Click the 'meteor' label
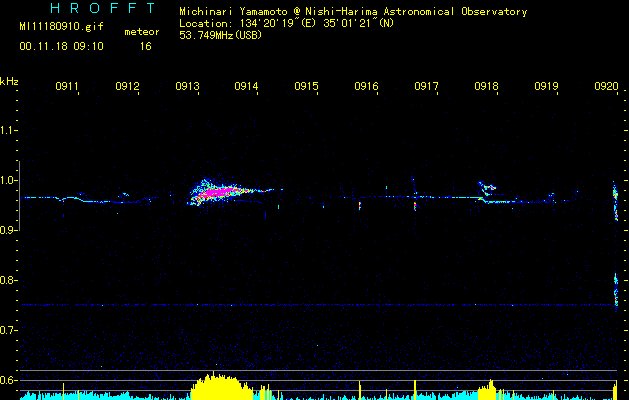The width and height of the screenshot is (629, 400). 142,32
